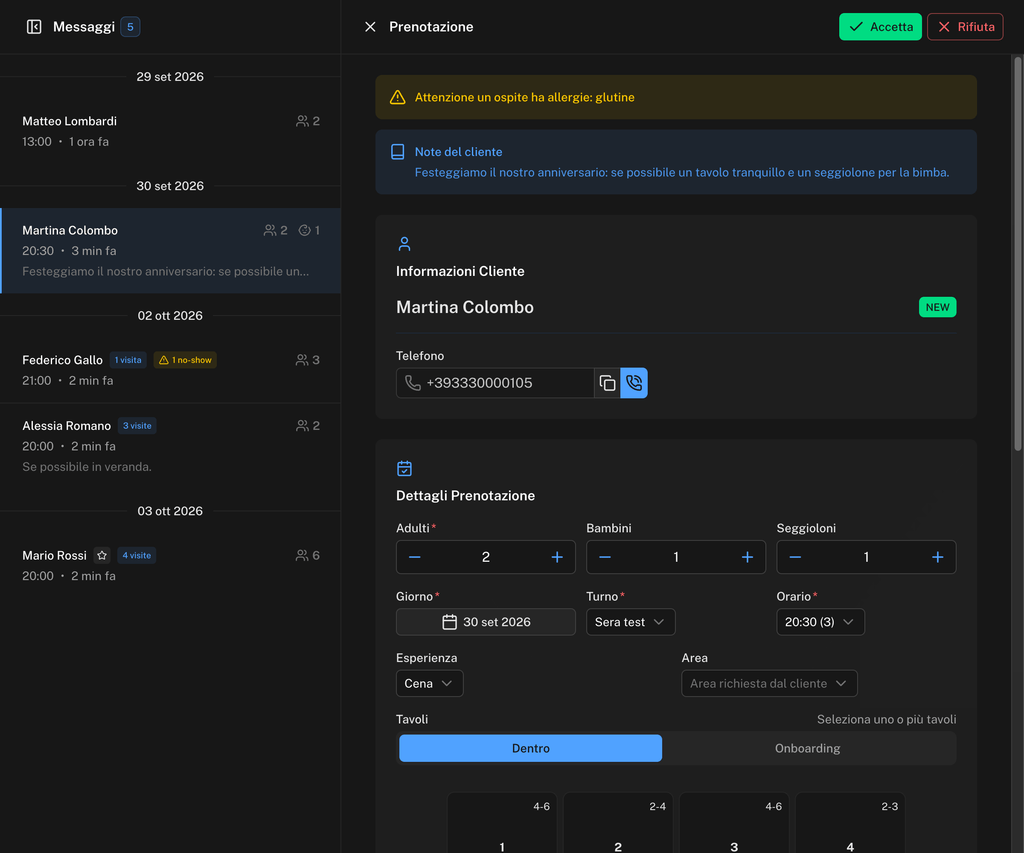Reject the reservation with Rifiuta
1024x853 pixels.
[x=965, y=27]
